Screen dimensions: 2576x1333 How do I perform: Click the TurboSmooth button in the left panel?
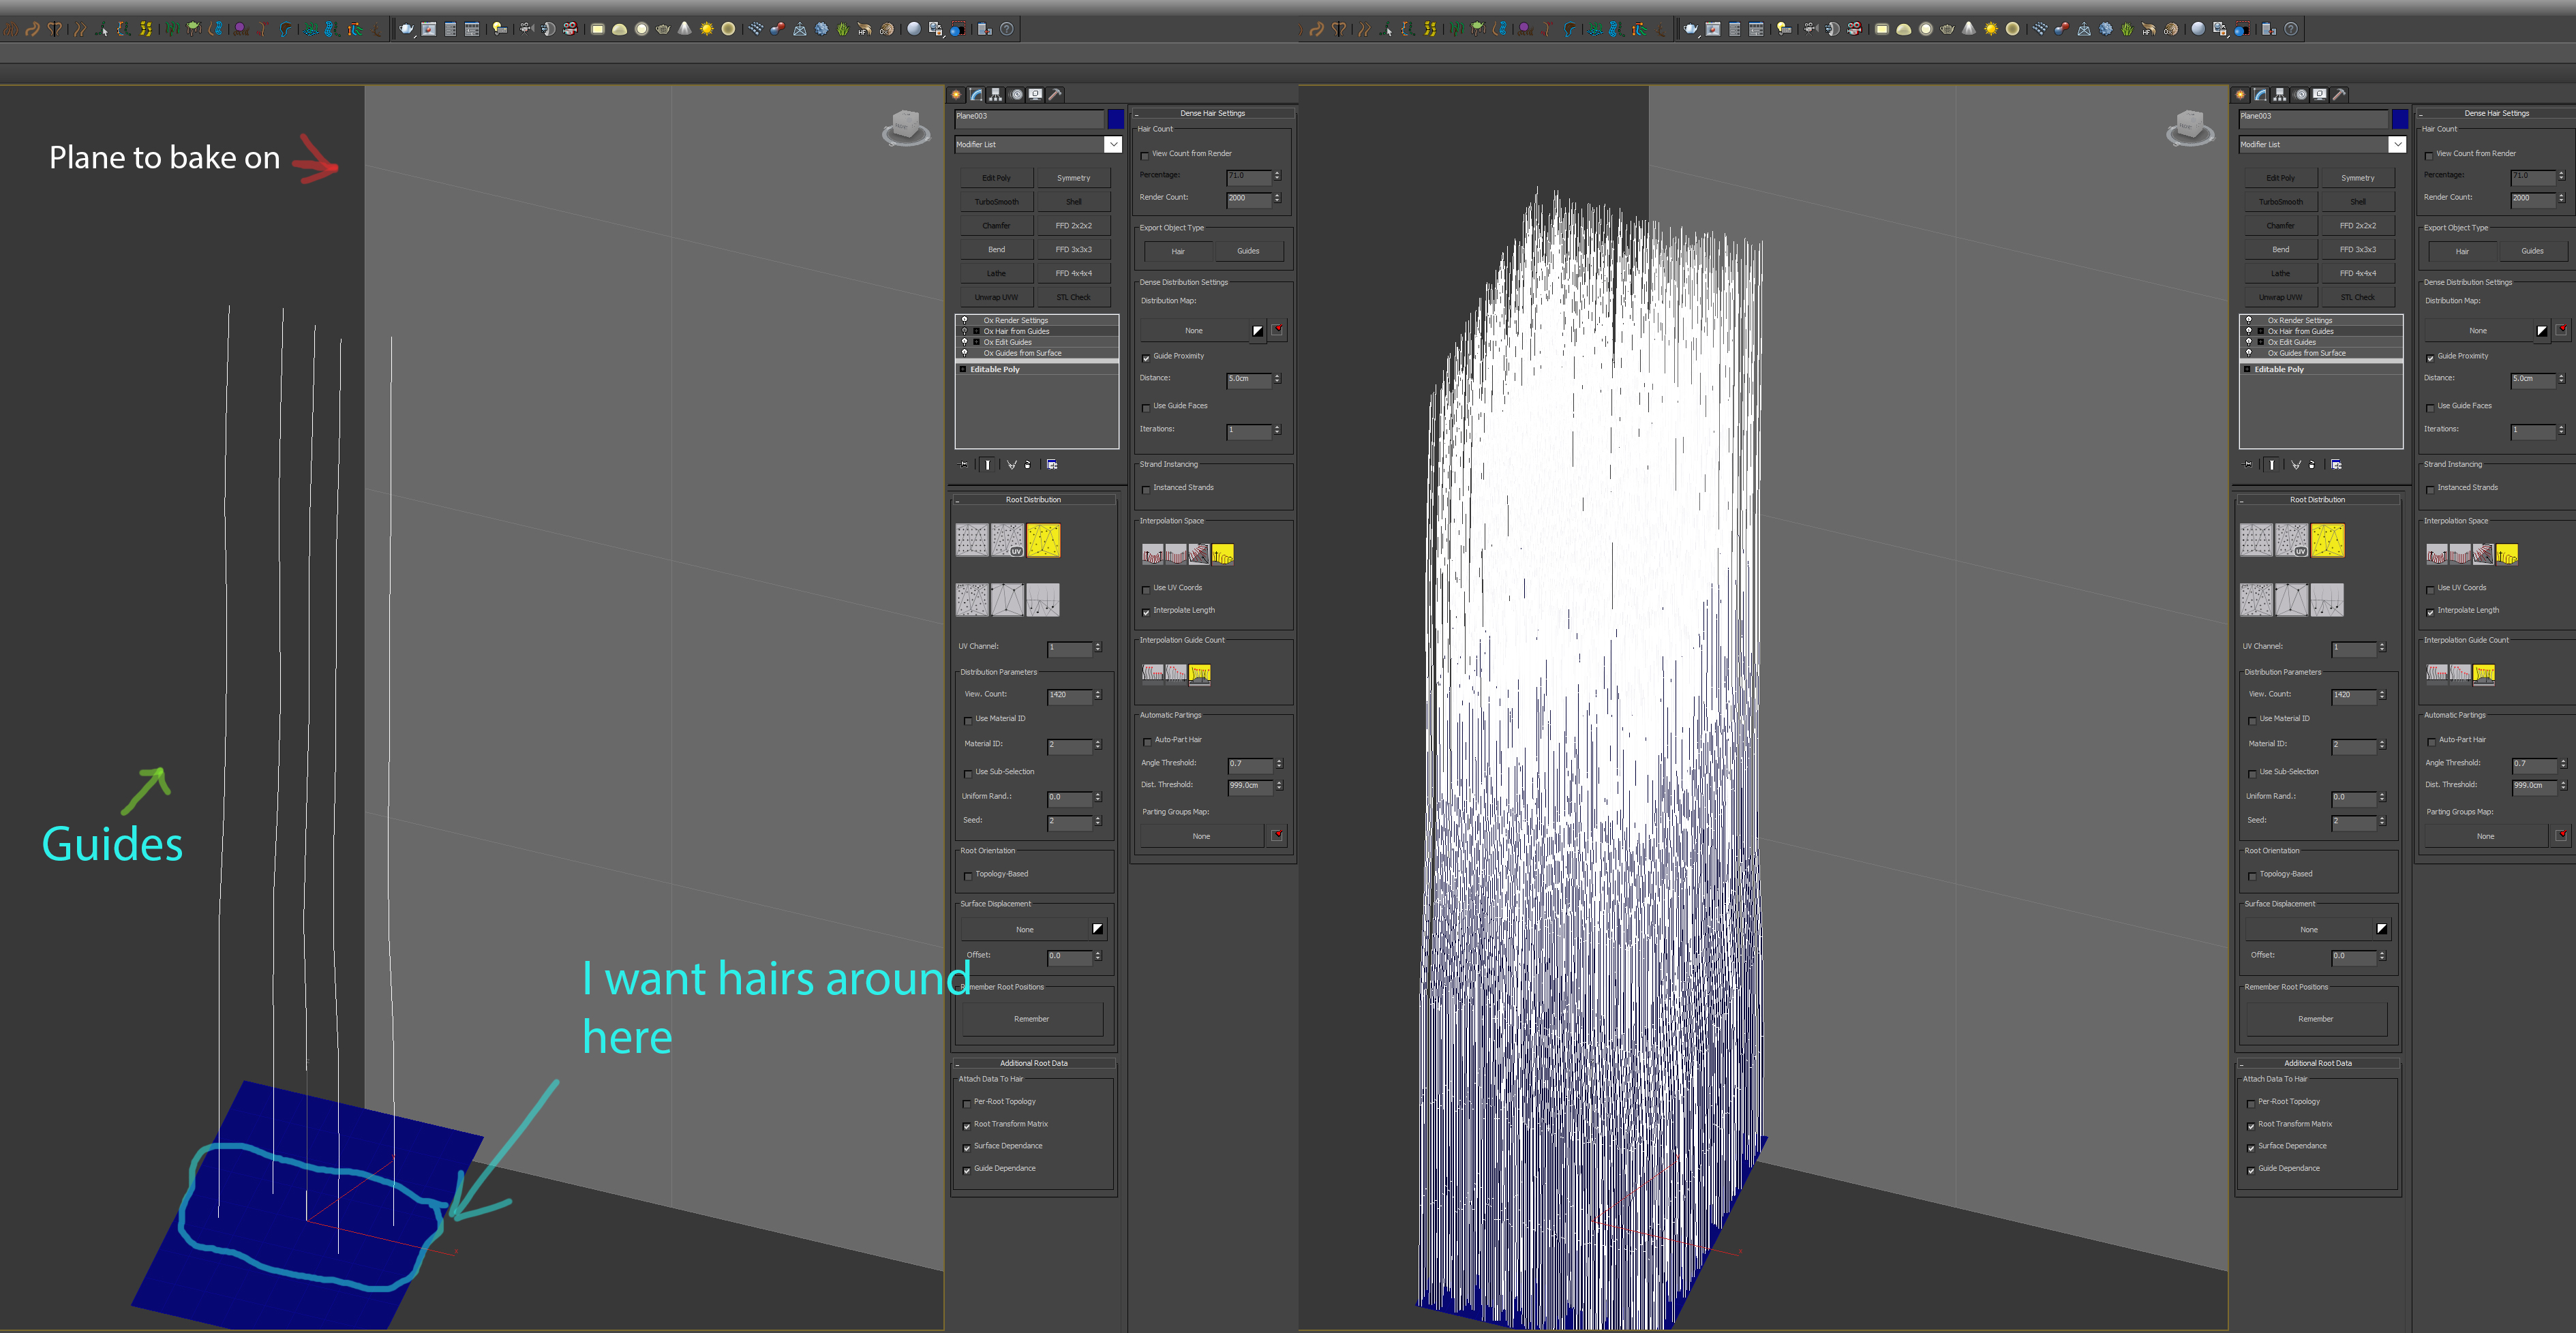tap(996, 202)
